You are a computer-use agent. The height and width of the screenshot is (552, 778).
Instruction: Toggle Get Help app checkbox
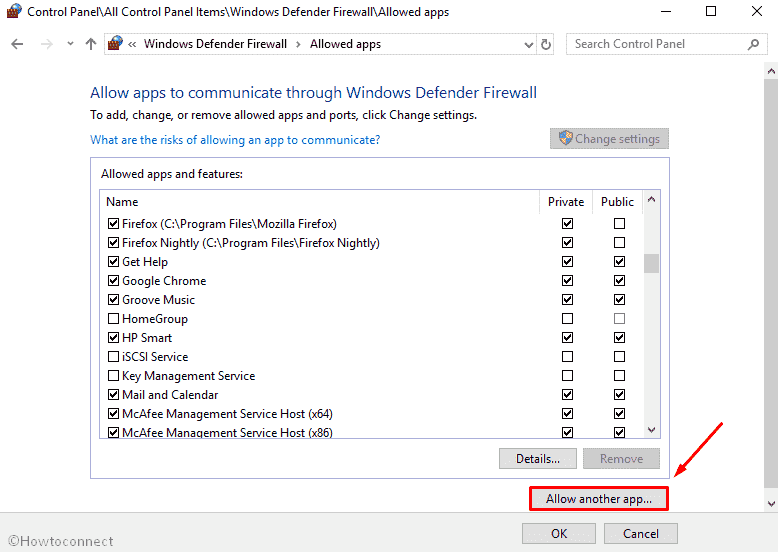click(x=114, y=261)
